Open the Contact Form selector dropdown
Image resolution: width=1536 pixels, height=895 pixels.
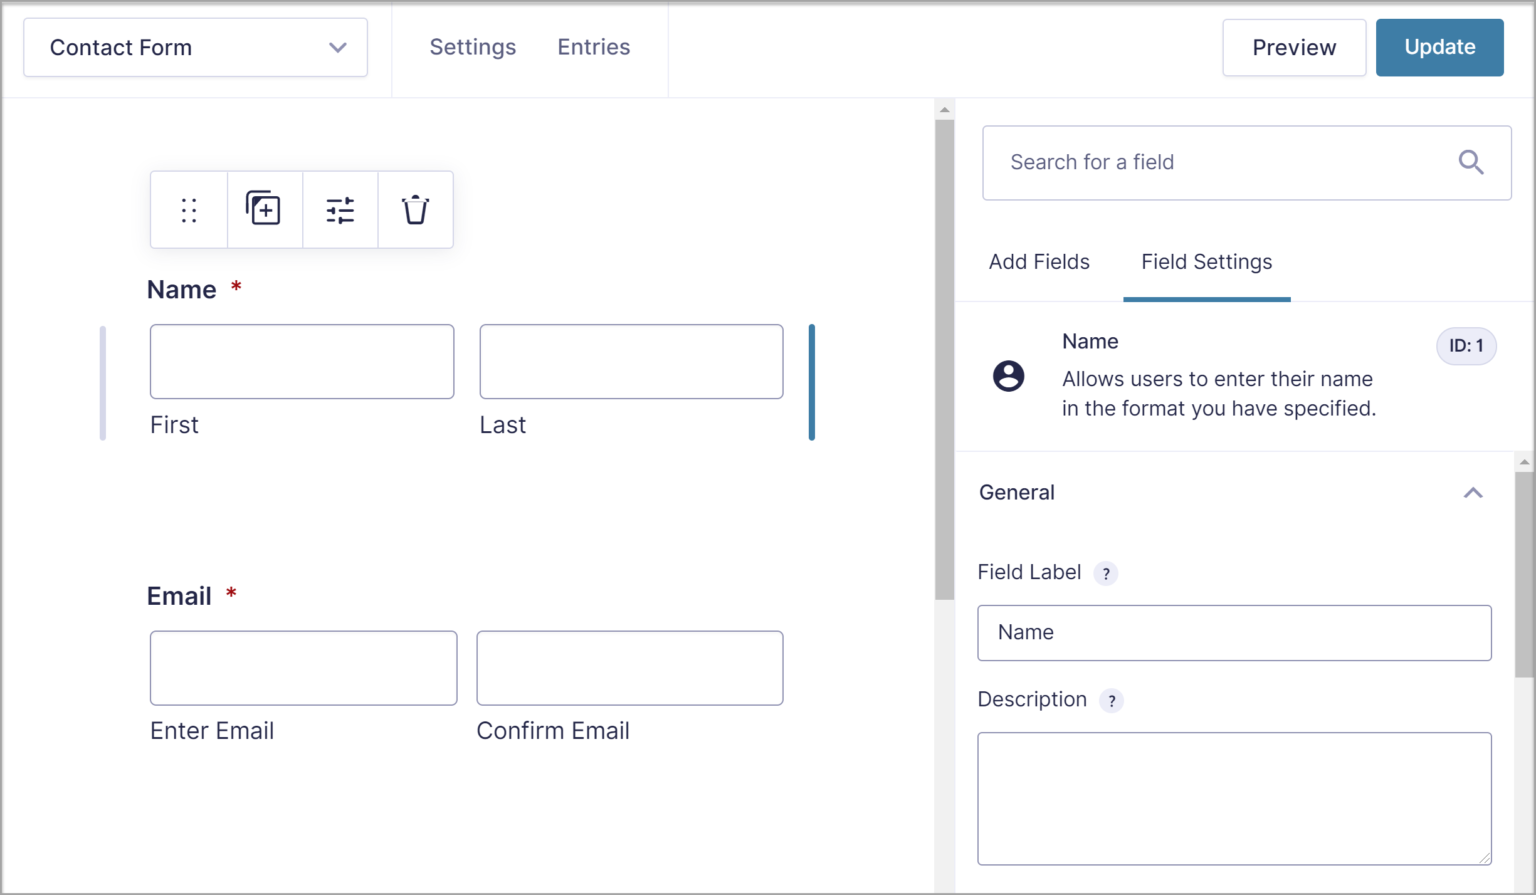coord(195,47)
